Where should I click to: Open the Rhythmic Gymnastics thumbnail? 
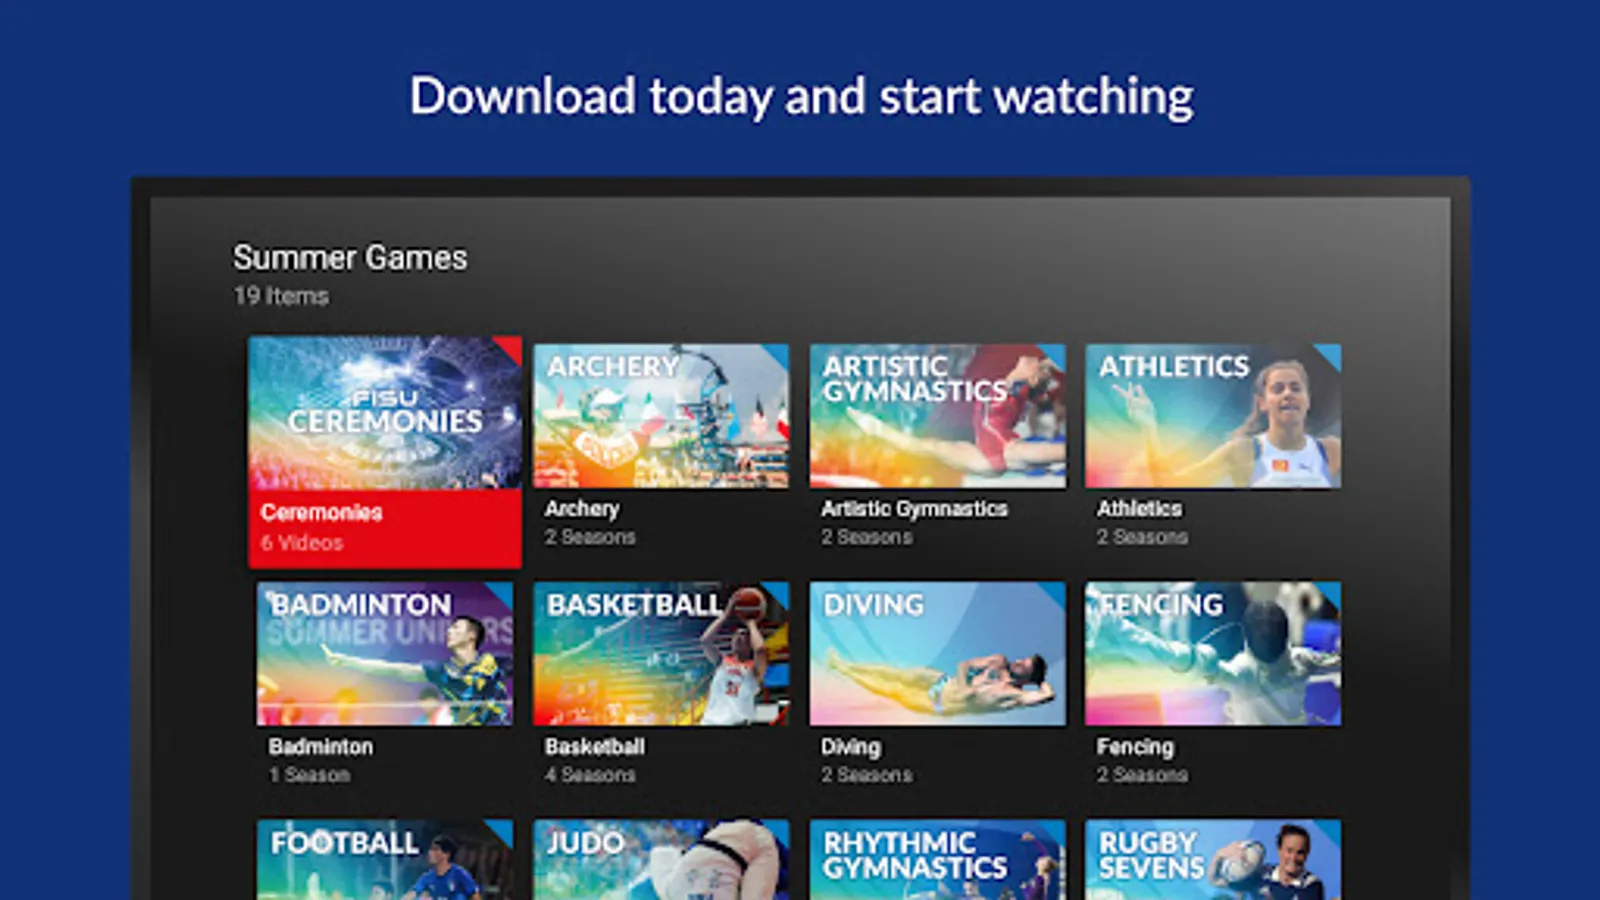[x=937, y=860]
